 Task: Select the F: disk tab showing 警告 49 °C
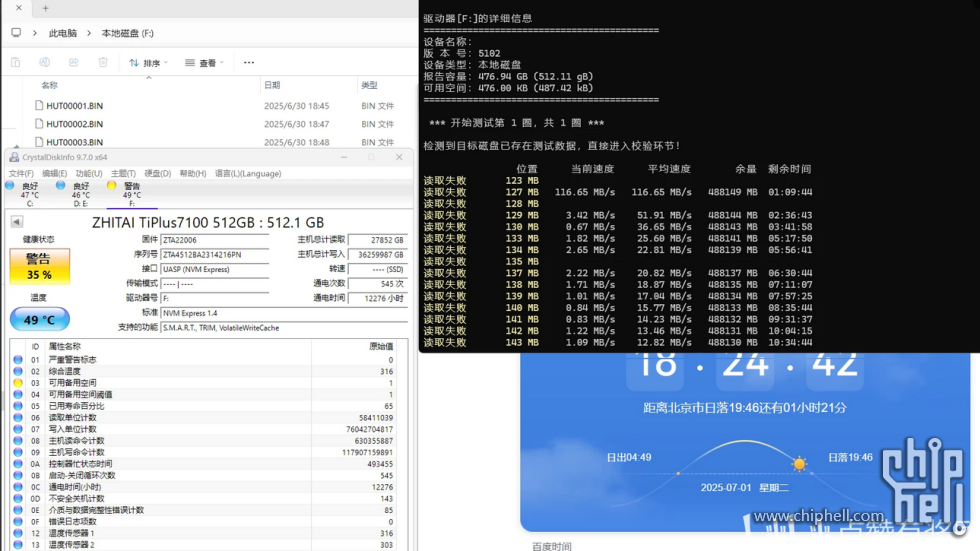[131, 194]
